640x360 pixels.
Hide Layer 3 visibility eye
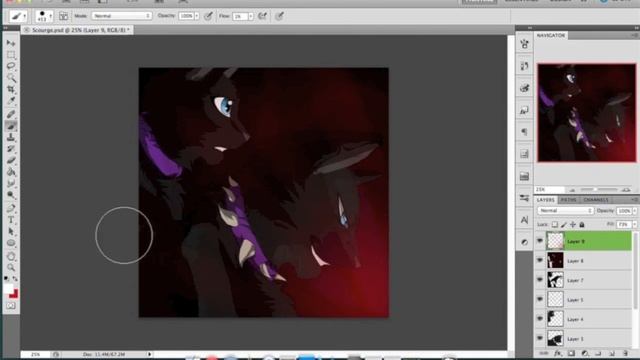pyautogui.click(x=540, y=338)
